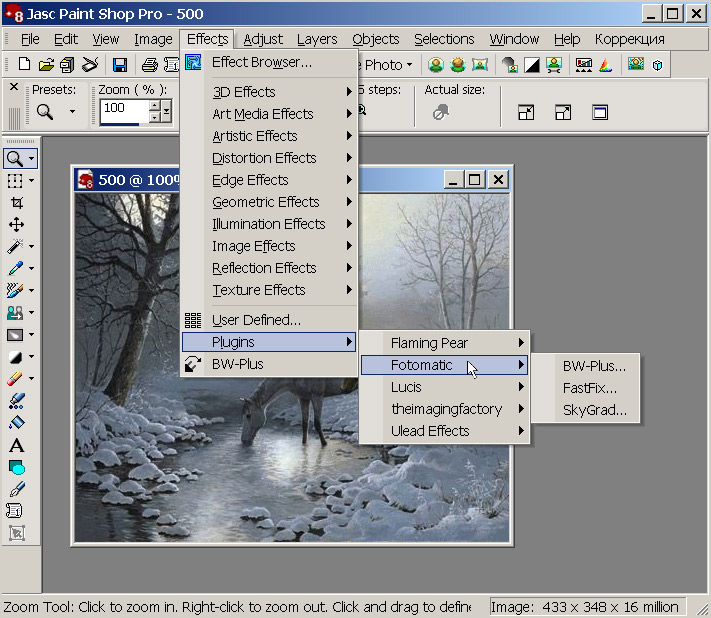
Task: Expand the Zoom tool flyout arrow
Action: point(32,159)
